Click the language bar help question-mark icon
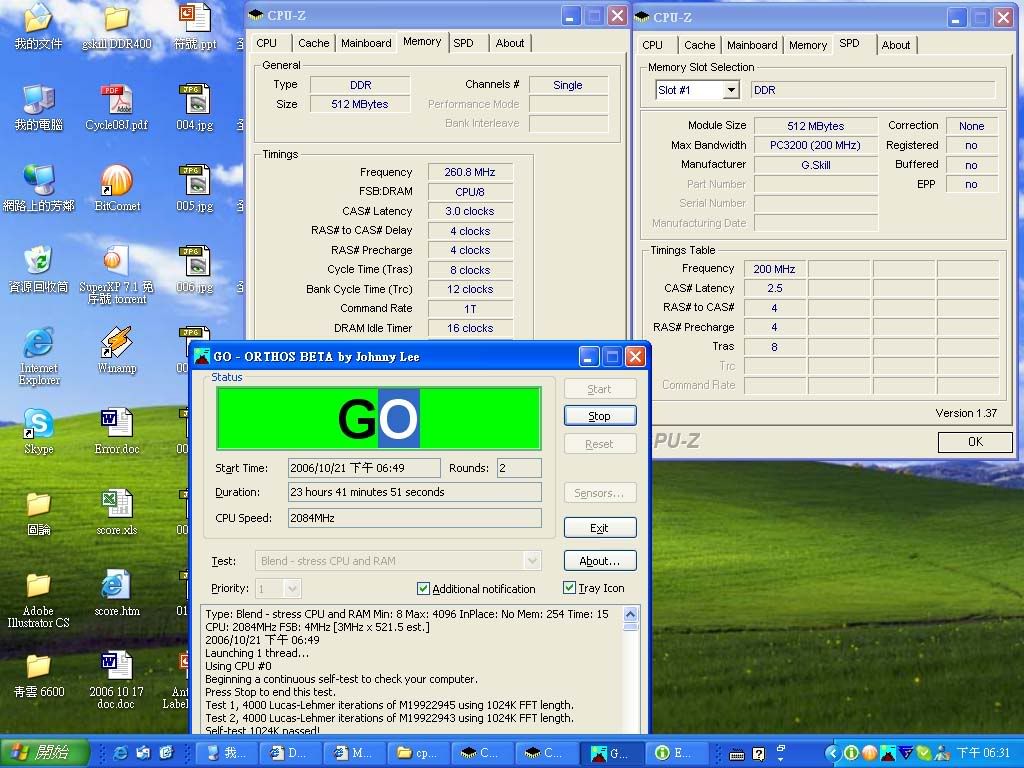The width and height of the screenshot is (1024, 768). 759,754
